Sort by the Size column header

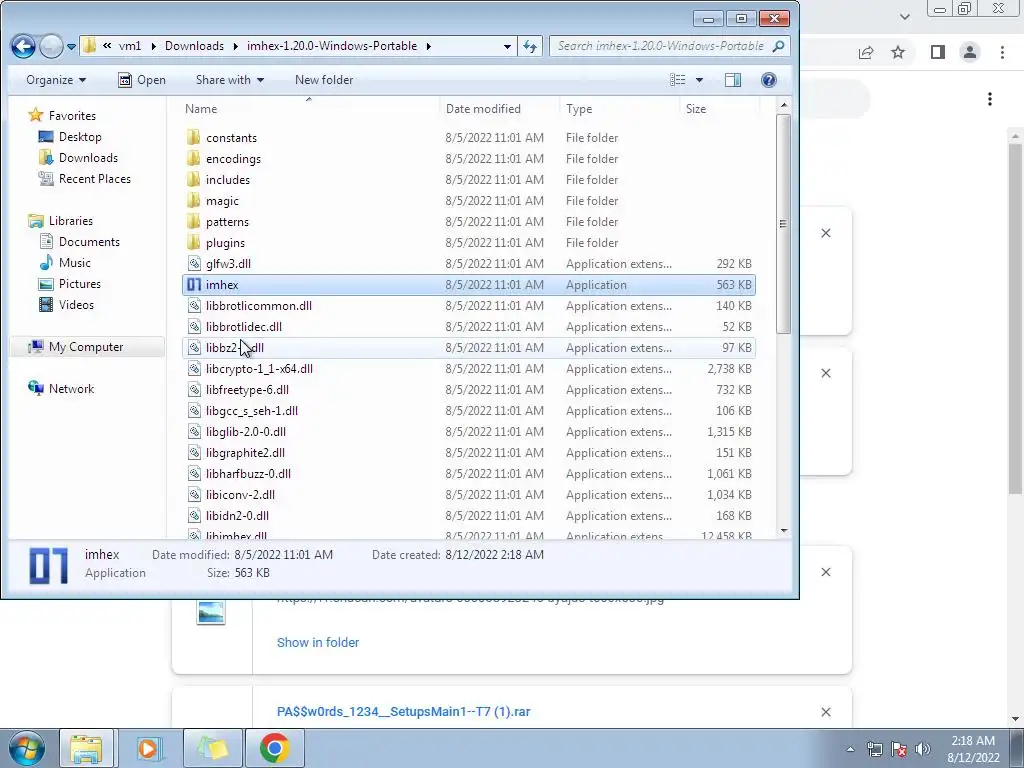[696, 108]
